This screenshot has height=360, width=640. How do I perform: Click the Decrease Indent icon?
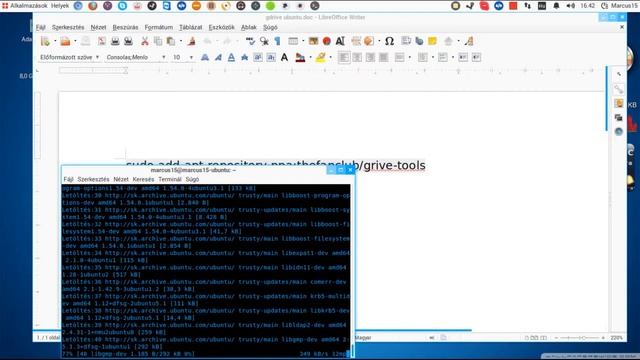476,58
